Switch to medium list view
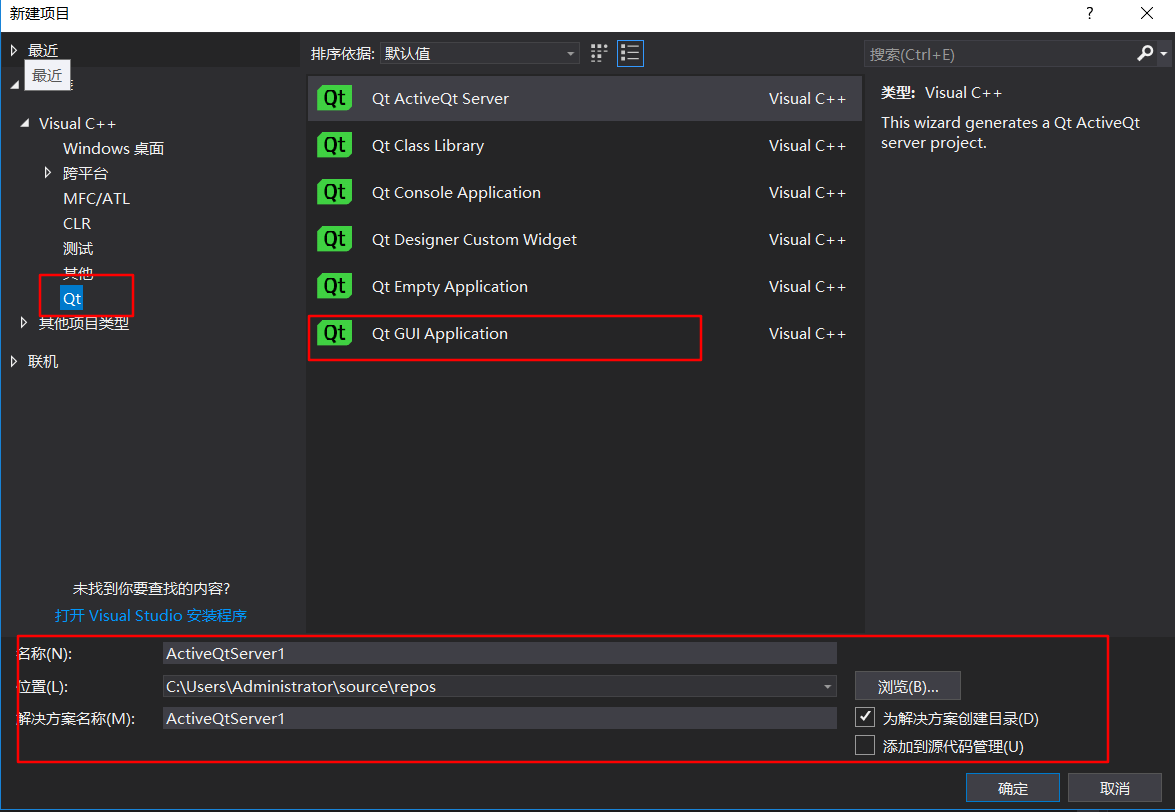 [630, 53]
